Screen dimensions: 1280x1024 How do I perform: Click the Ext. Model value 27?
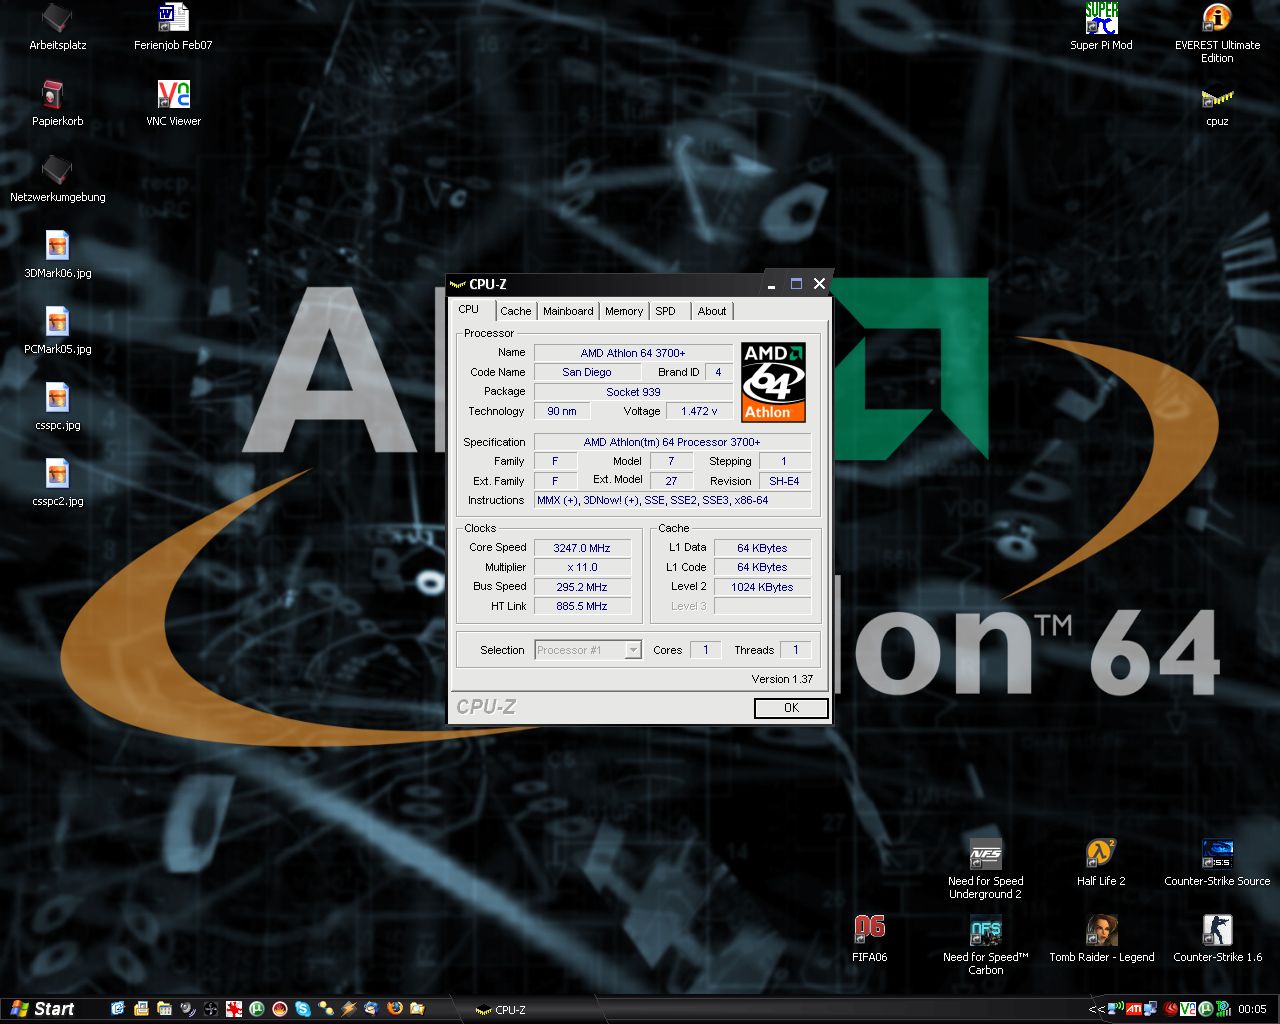coord(671,481)
